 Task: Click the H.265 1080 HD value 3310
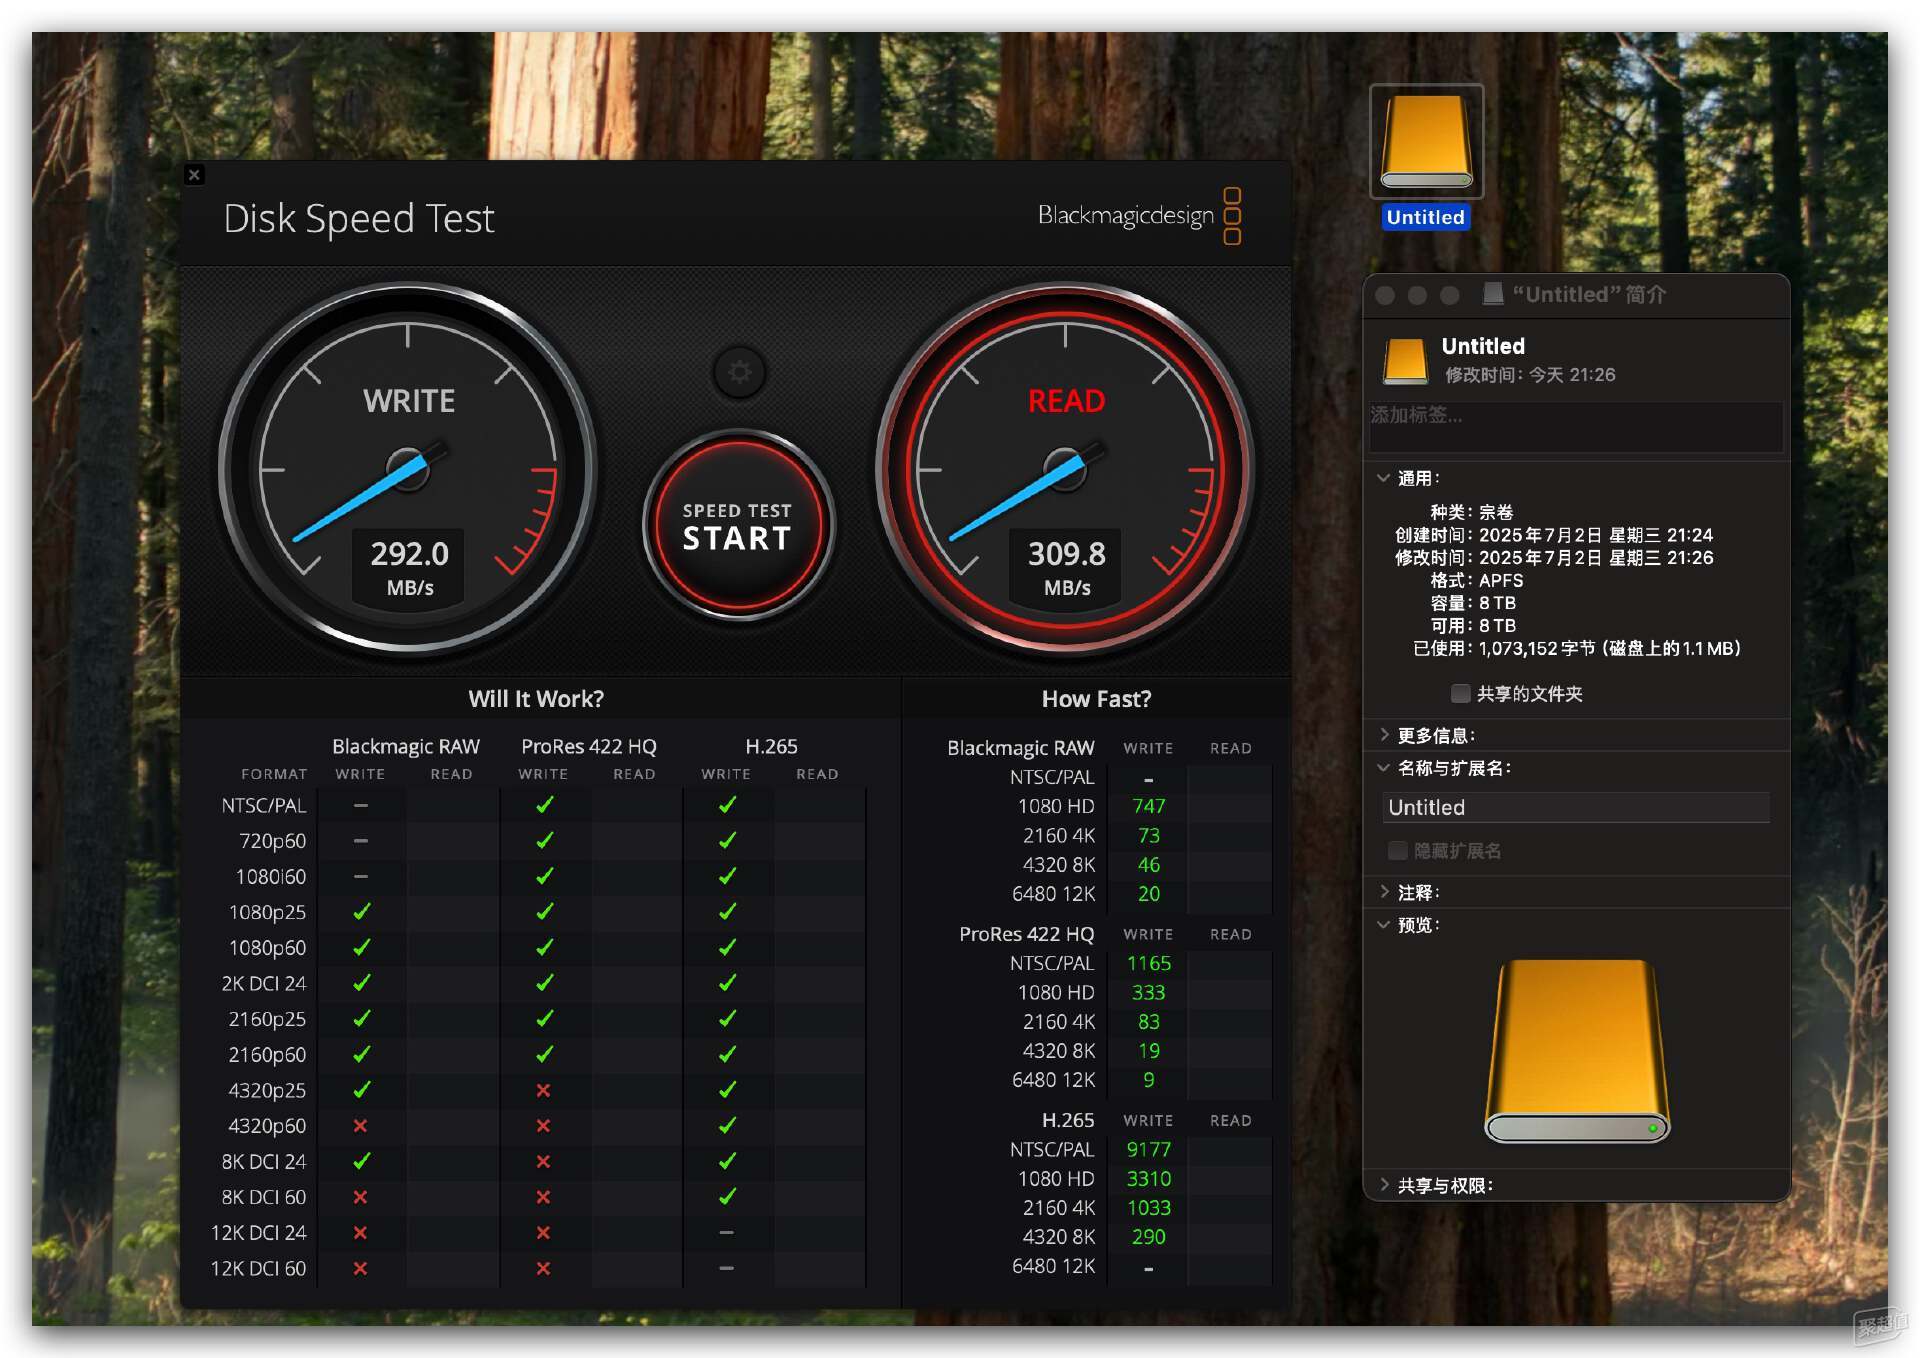(1148, 1179)
